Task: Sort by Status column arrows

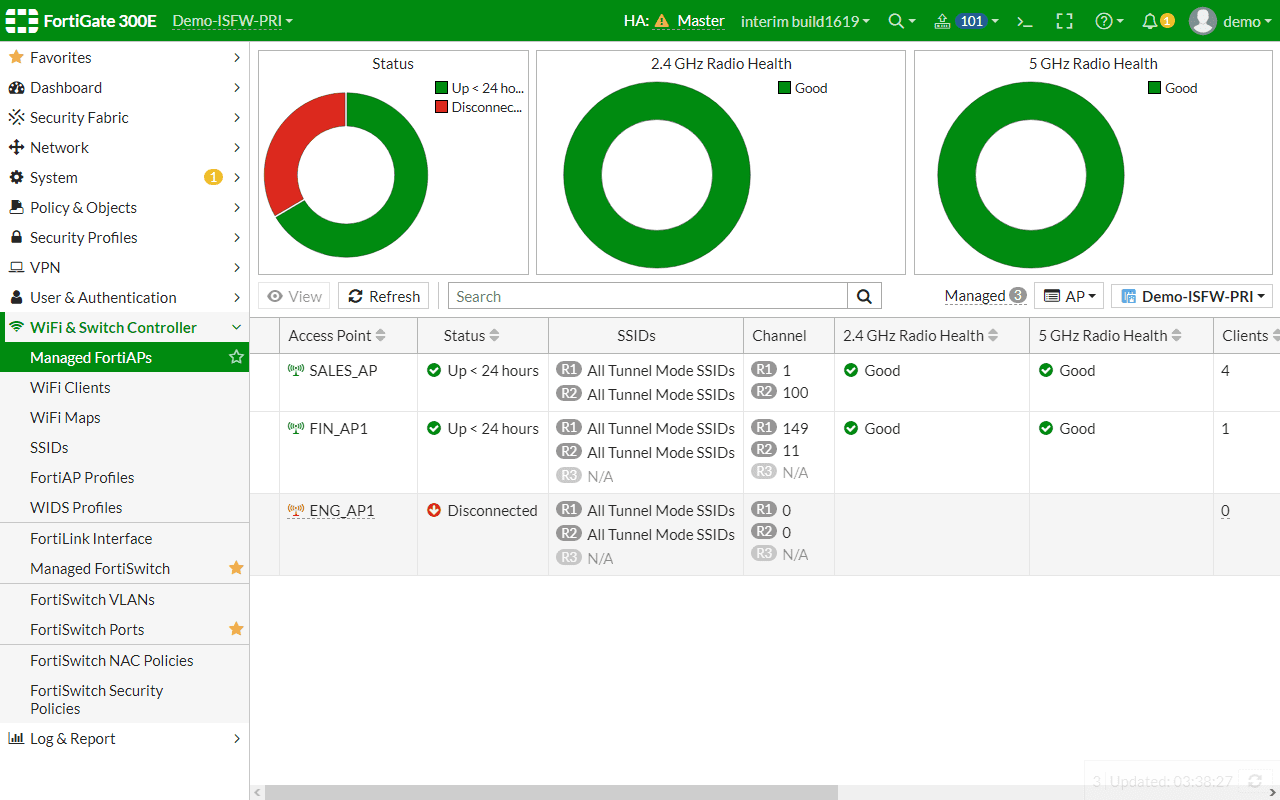Action: point(494,336)
